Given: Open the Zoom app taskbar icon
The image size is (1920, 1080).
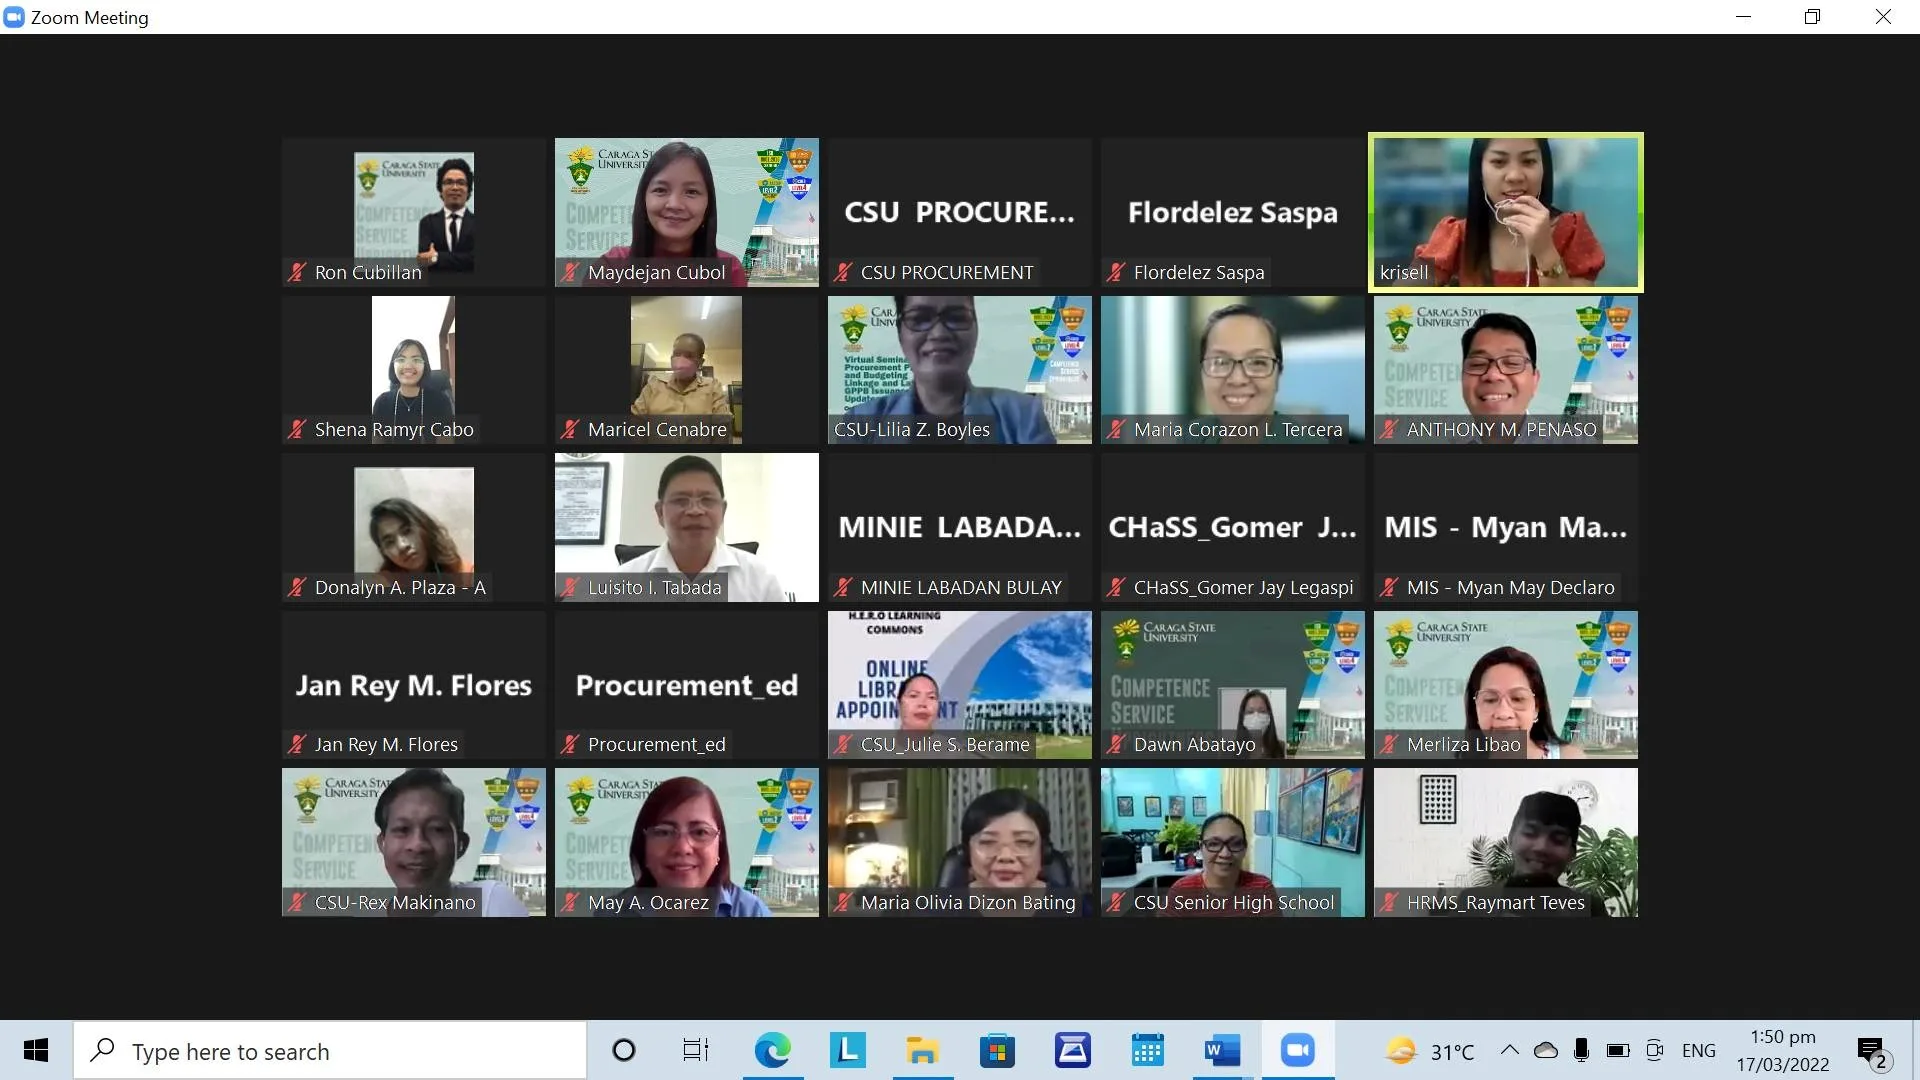Looking at the screenshot, I should click(x=1297, y=1051).
